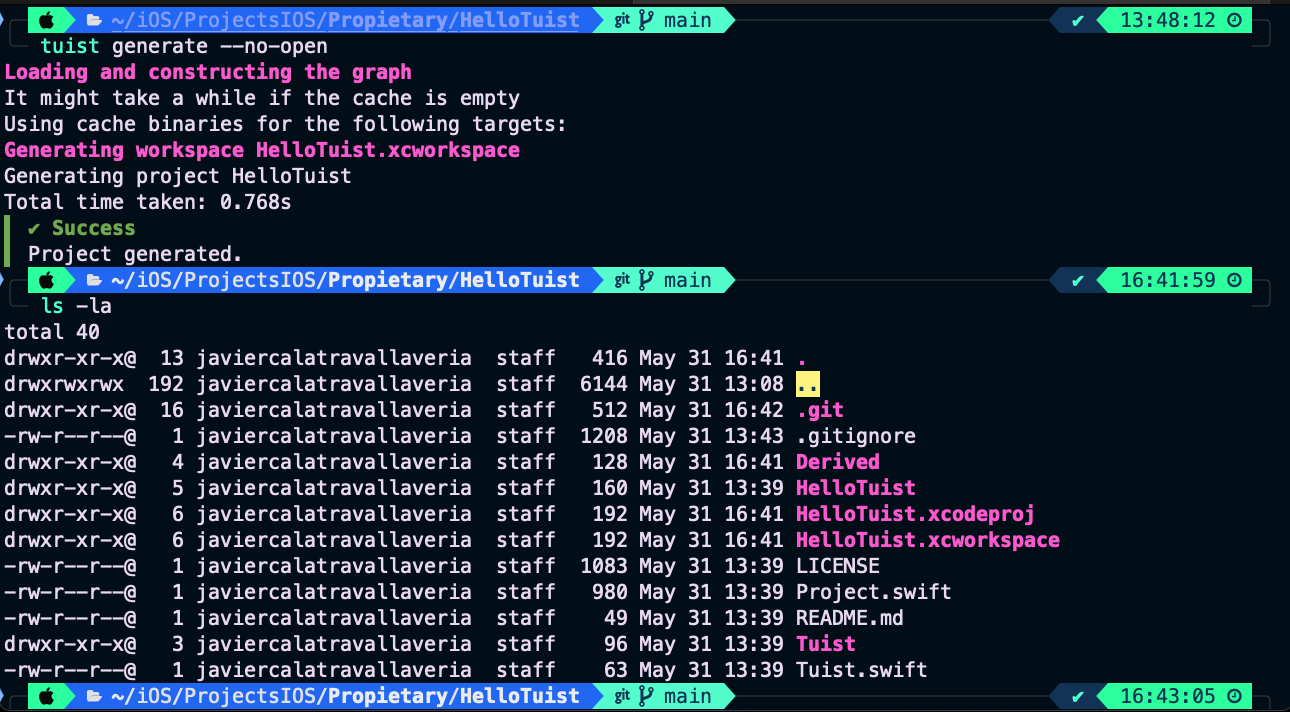Image resolution: width=1290 pixels, height=712 pixels.
Task: Click the 'ls -la' command line
Action: coord(76,306)
